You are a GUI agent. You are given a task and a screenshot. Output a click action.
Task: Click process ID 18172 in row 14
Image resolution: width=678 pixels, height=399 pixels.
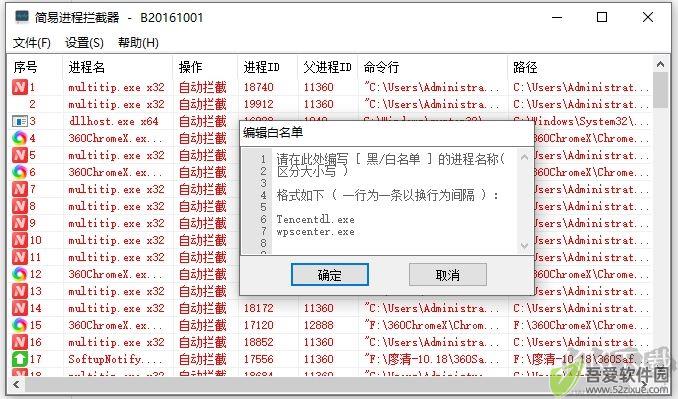pyautogui.click(x=259, y=308)
